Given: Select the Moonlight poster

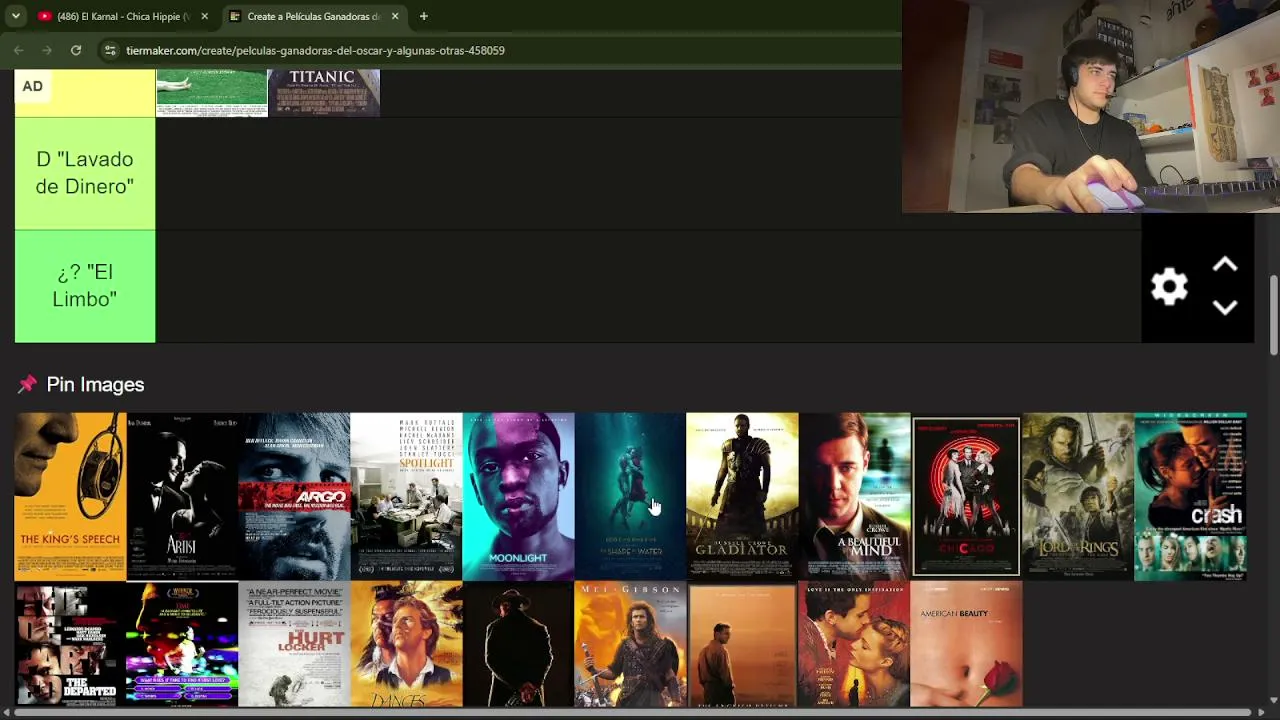Looking at the screenshot, I should click(x=518, y=496).
